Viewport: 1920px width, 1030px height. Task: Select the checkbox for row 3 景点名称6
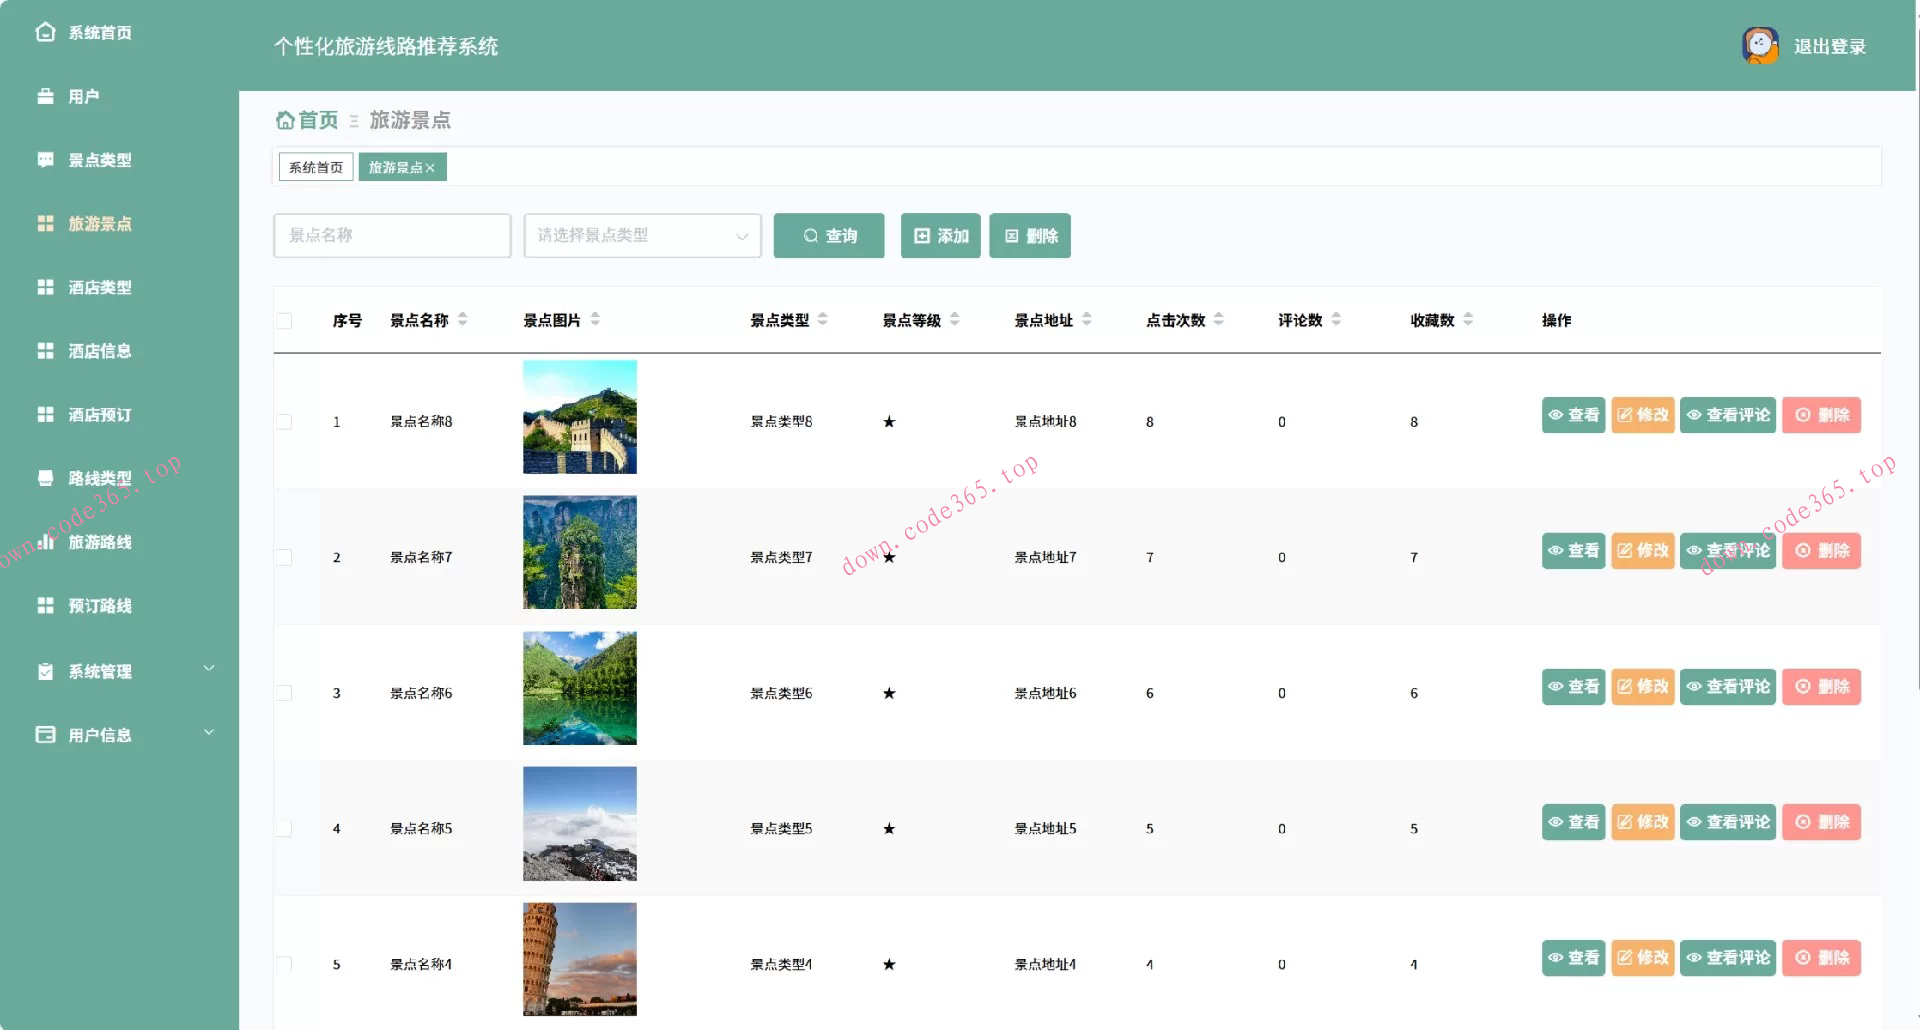[x=284, y=693]
